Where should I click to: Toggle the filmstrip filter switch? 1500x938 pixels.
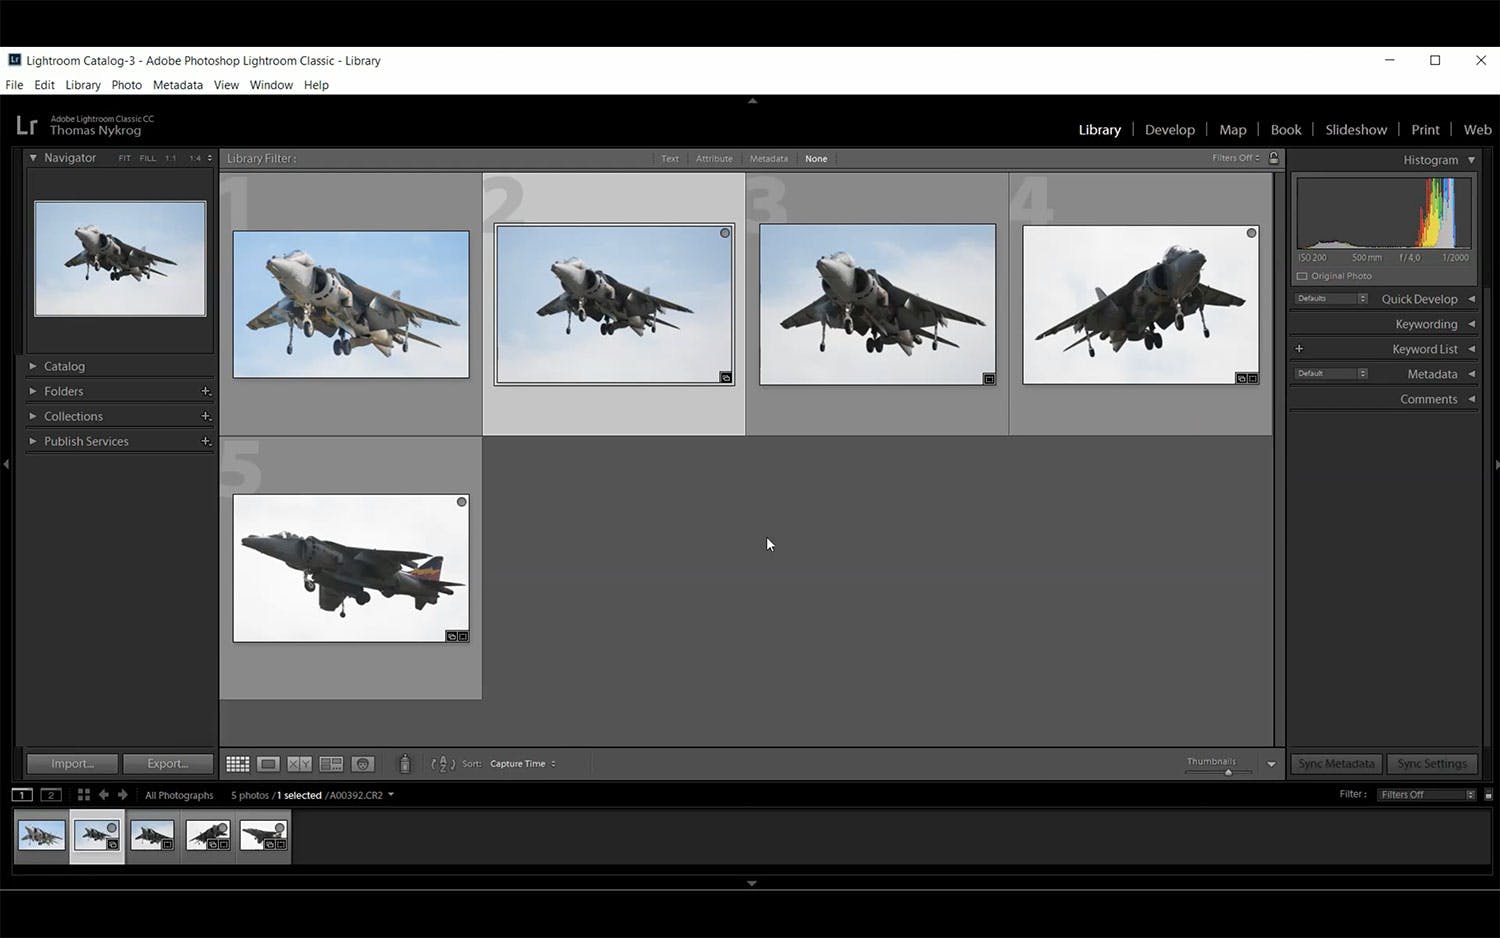1488,795
